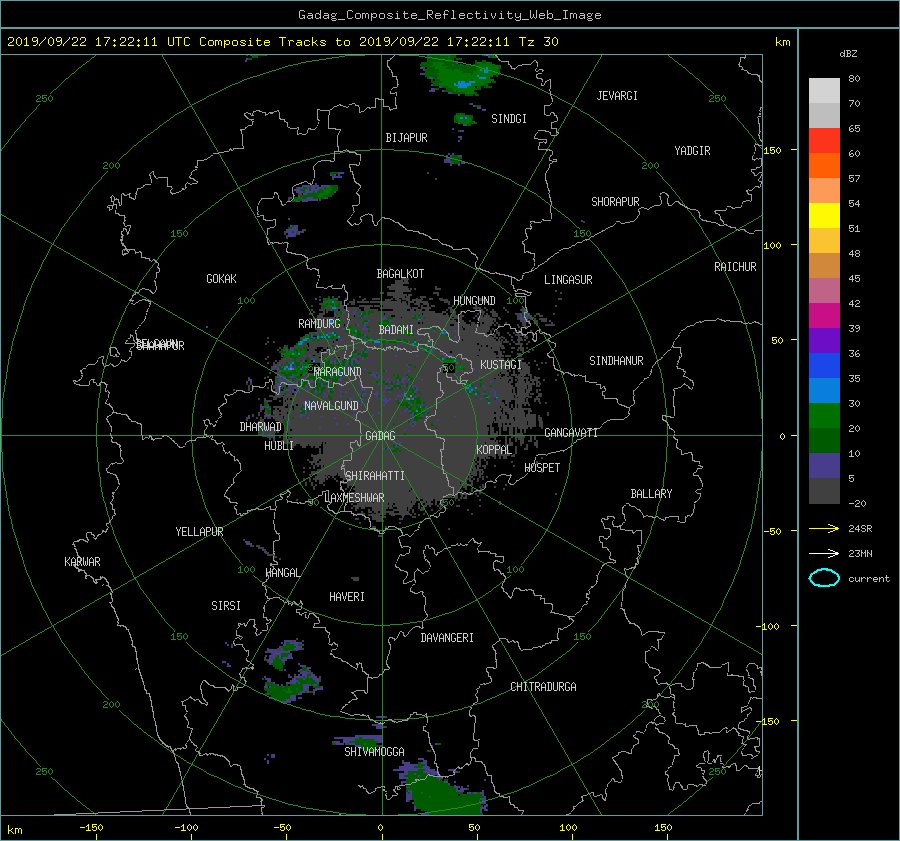Select the dark orange 57 dBZ legend color

(824, 166)
